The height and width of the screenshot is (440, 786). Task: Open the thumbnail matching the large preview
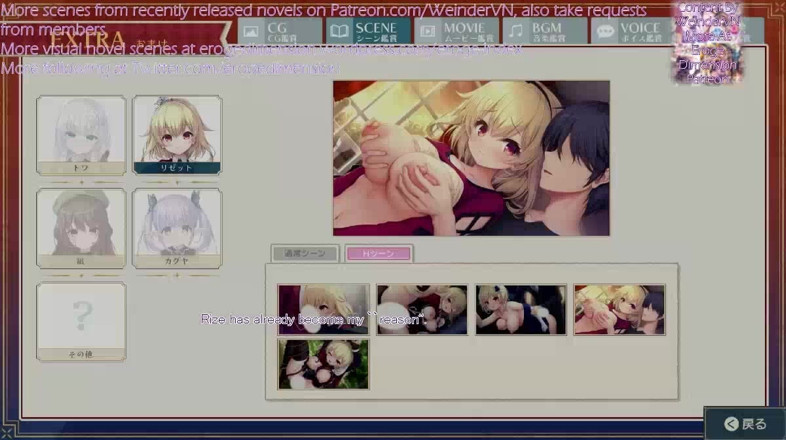(x=620, y=310)
